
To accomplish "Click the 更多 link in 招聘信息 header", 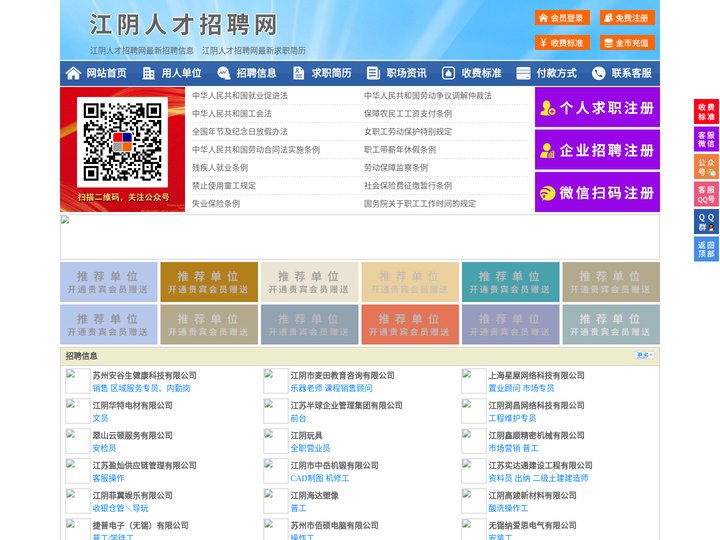I will (644, 355).
